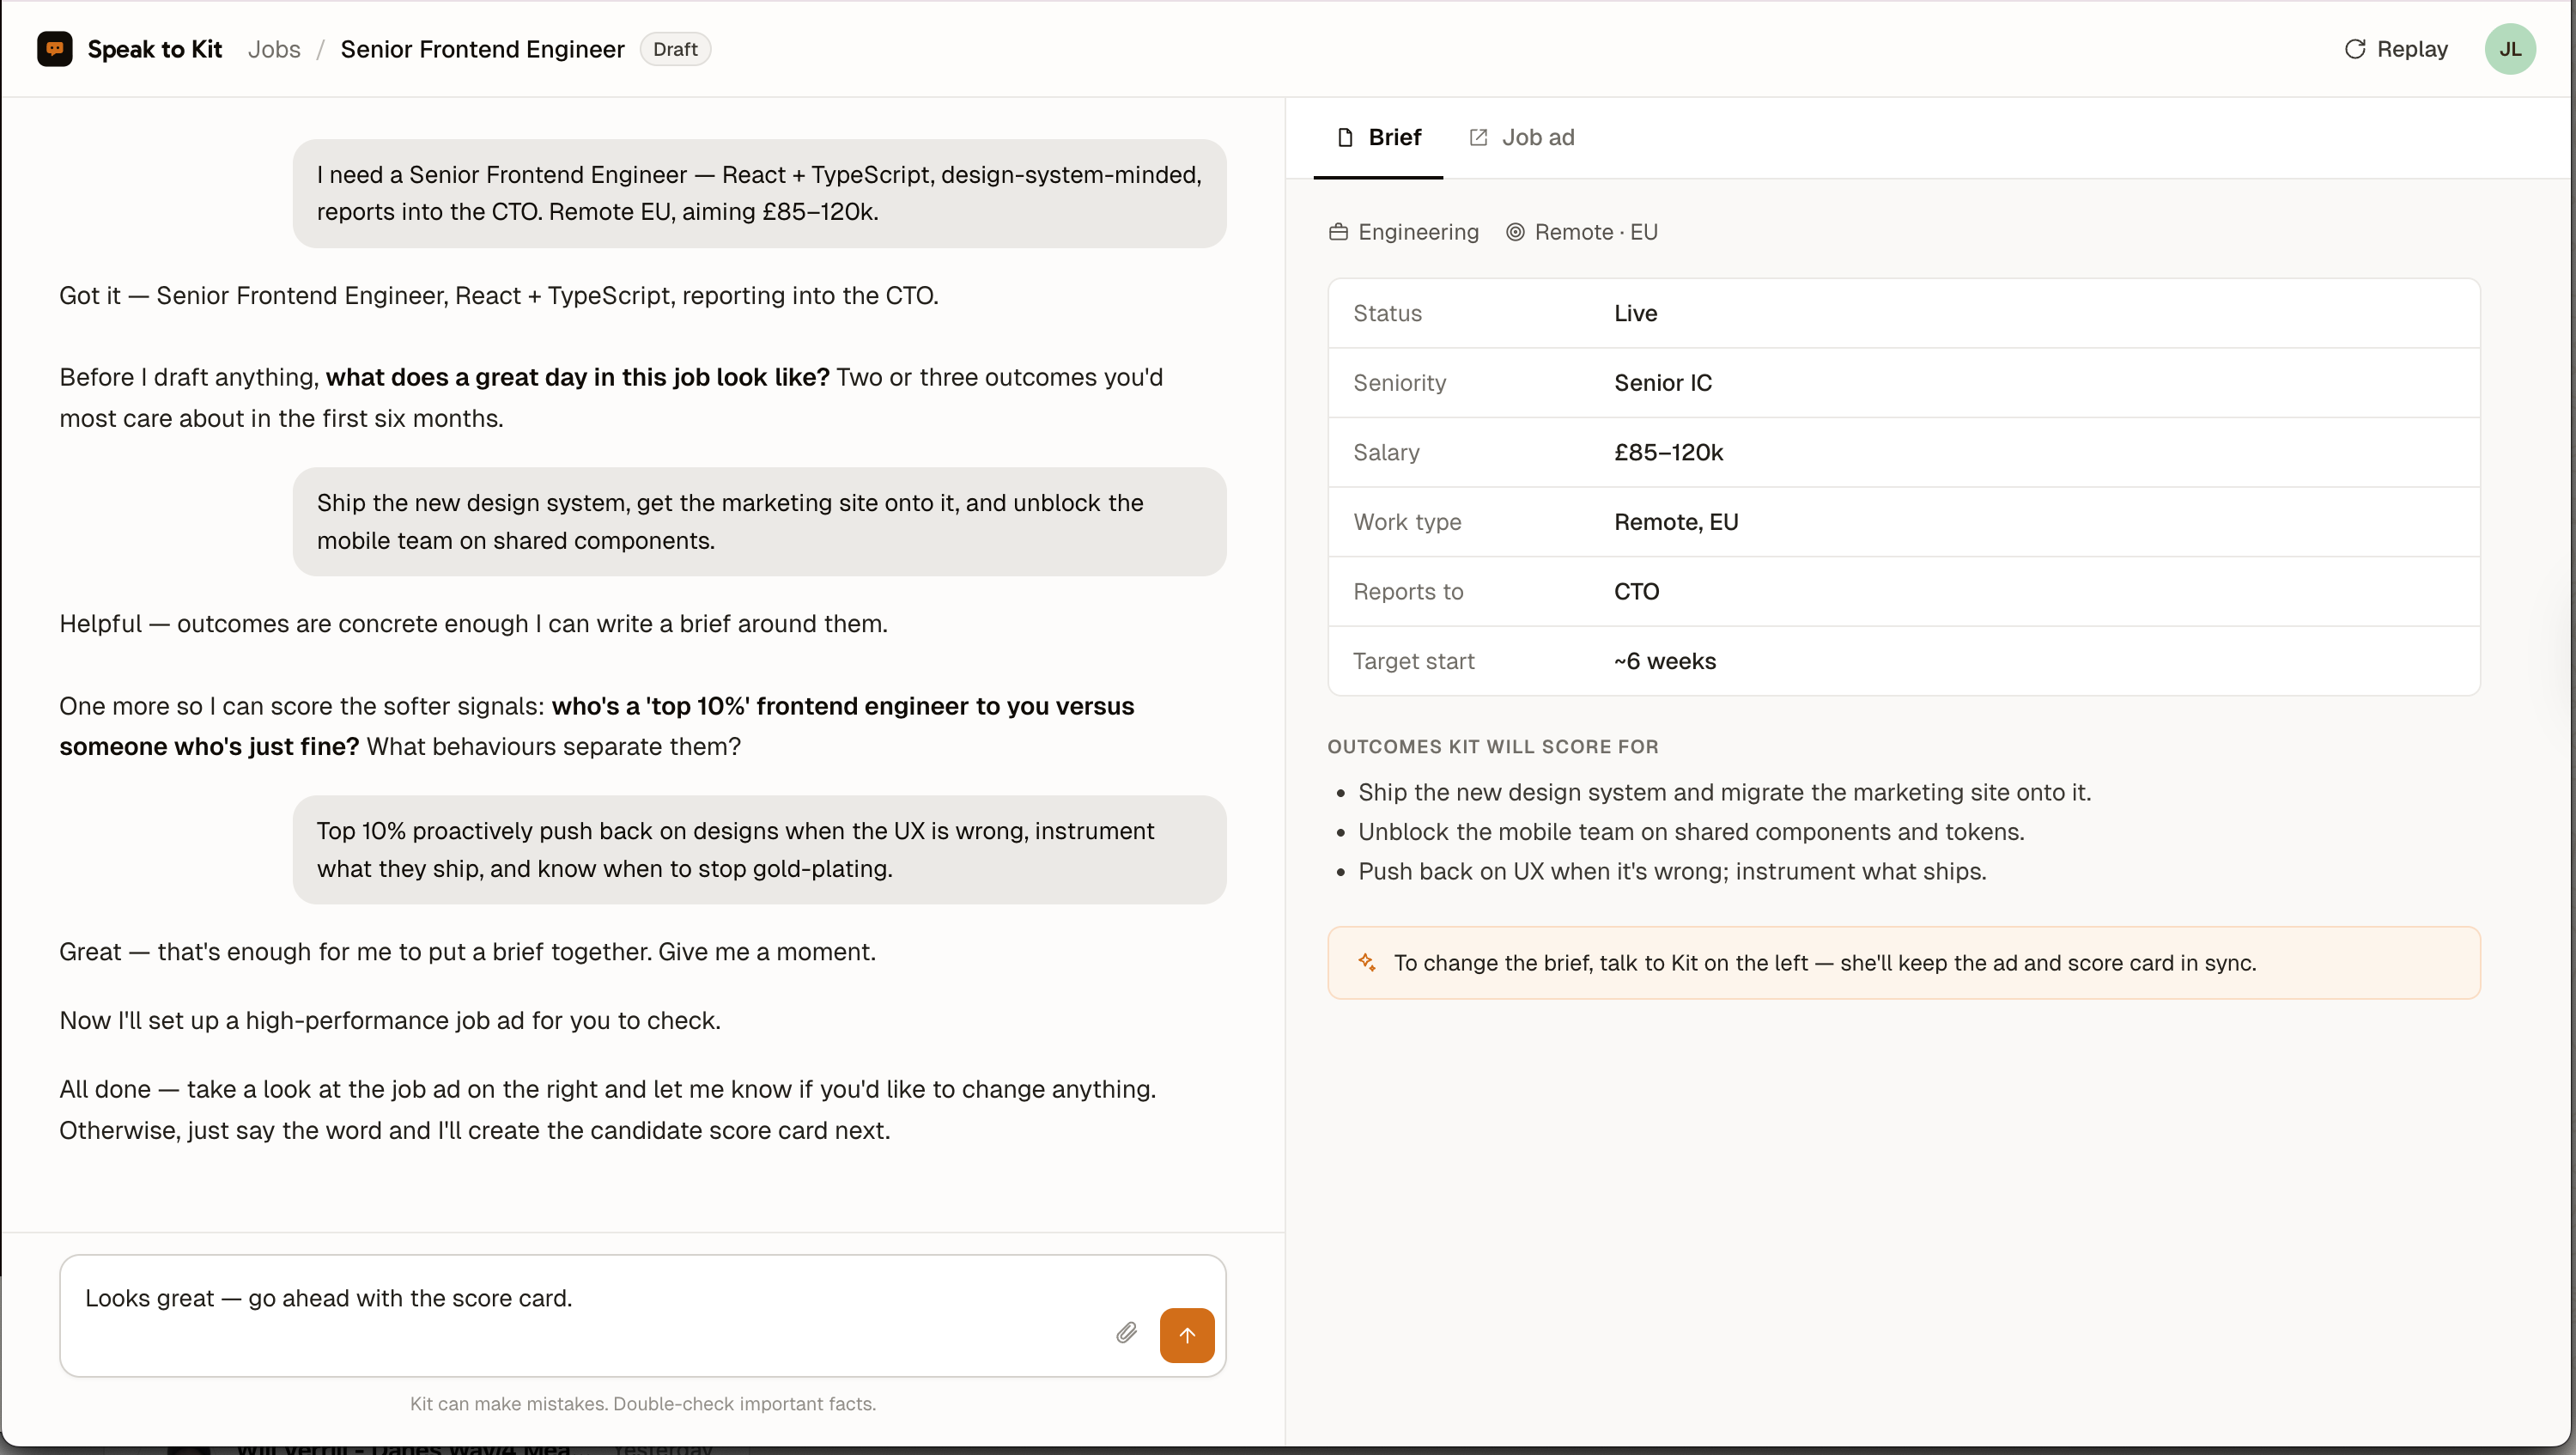The image size is (2576, 1455).
Task: Click the paperclip attach file icon
Action: tap(1126, 1333)
